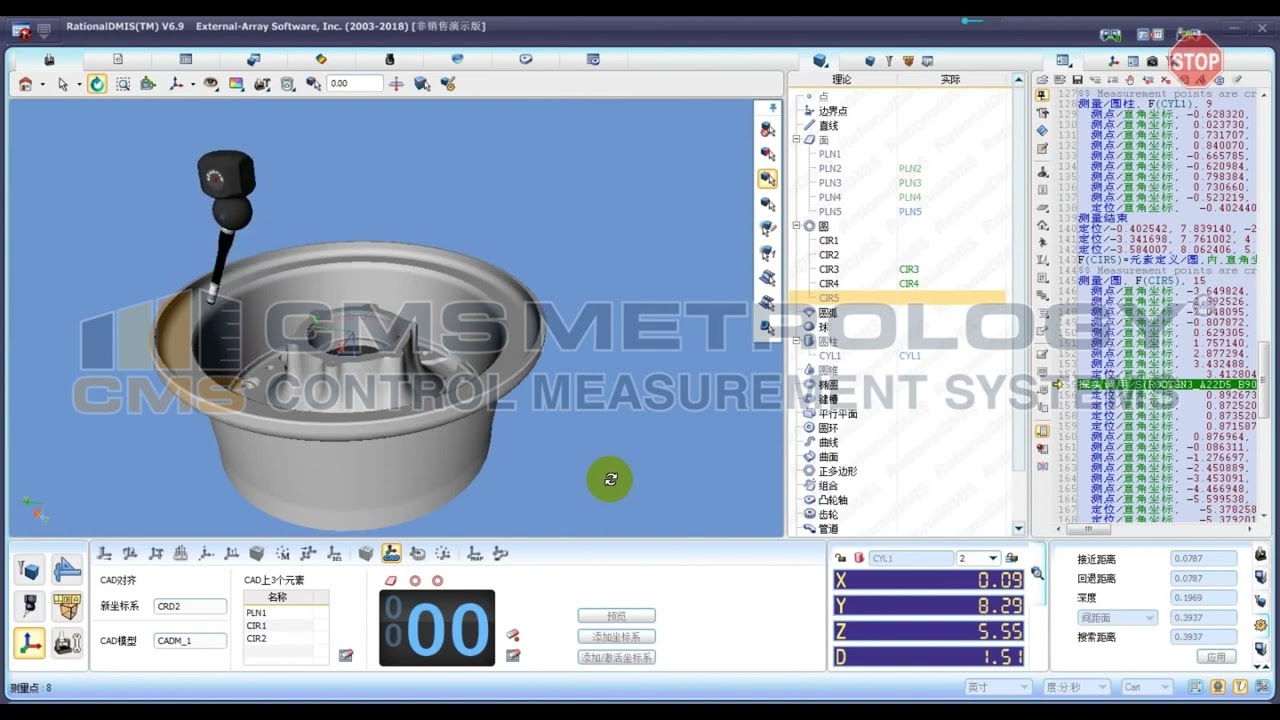Click the hand icon in the program editor toolbar
Screen dimensions: 1280x720
(1130, 79)
